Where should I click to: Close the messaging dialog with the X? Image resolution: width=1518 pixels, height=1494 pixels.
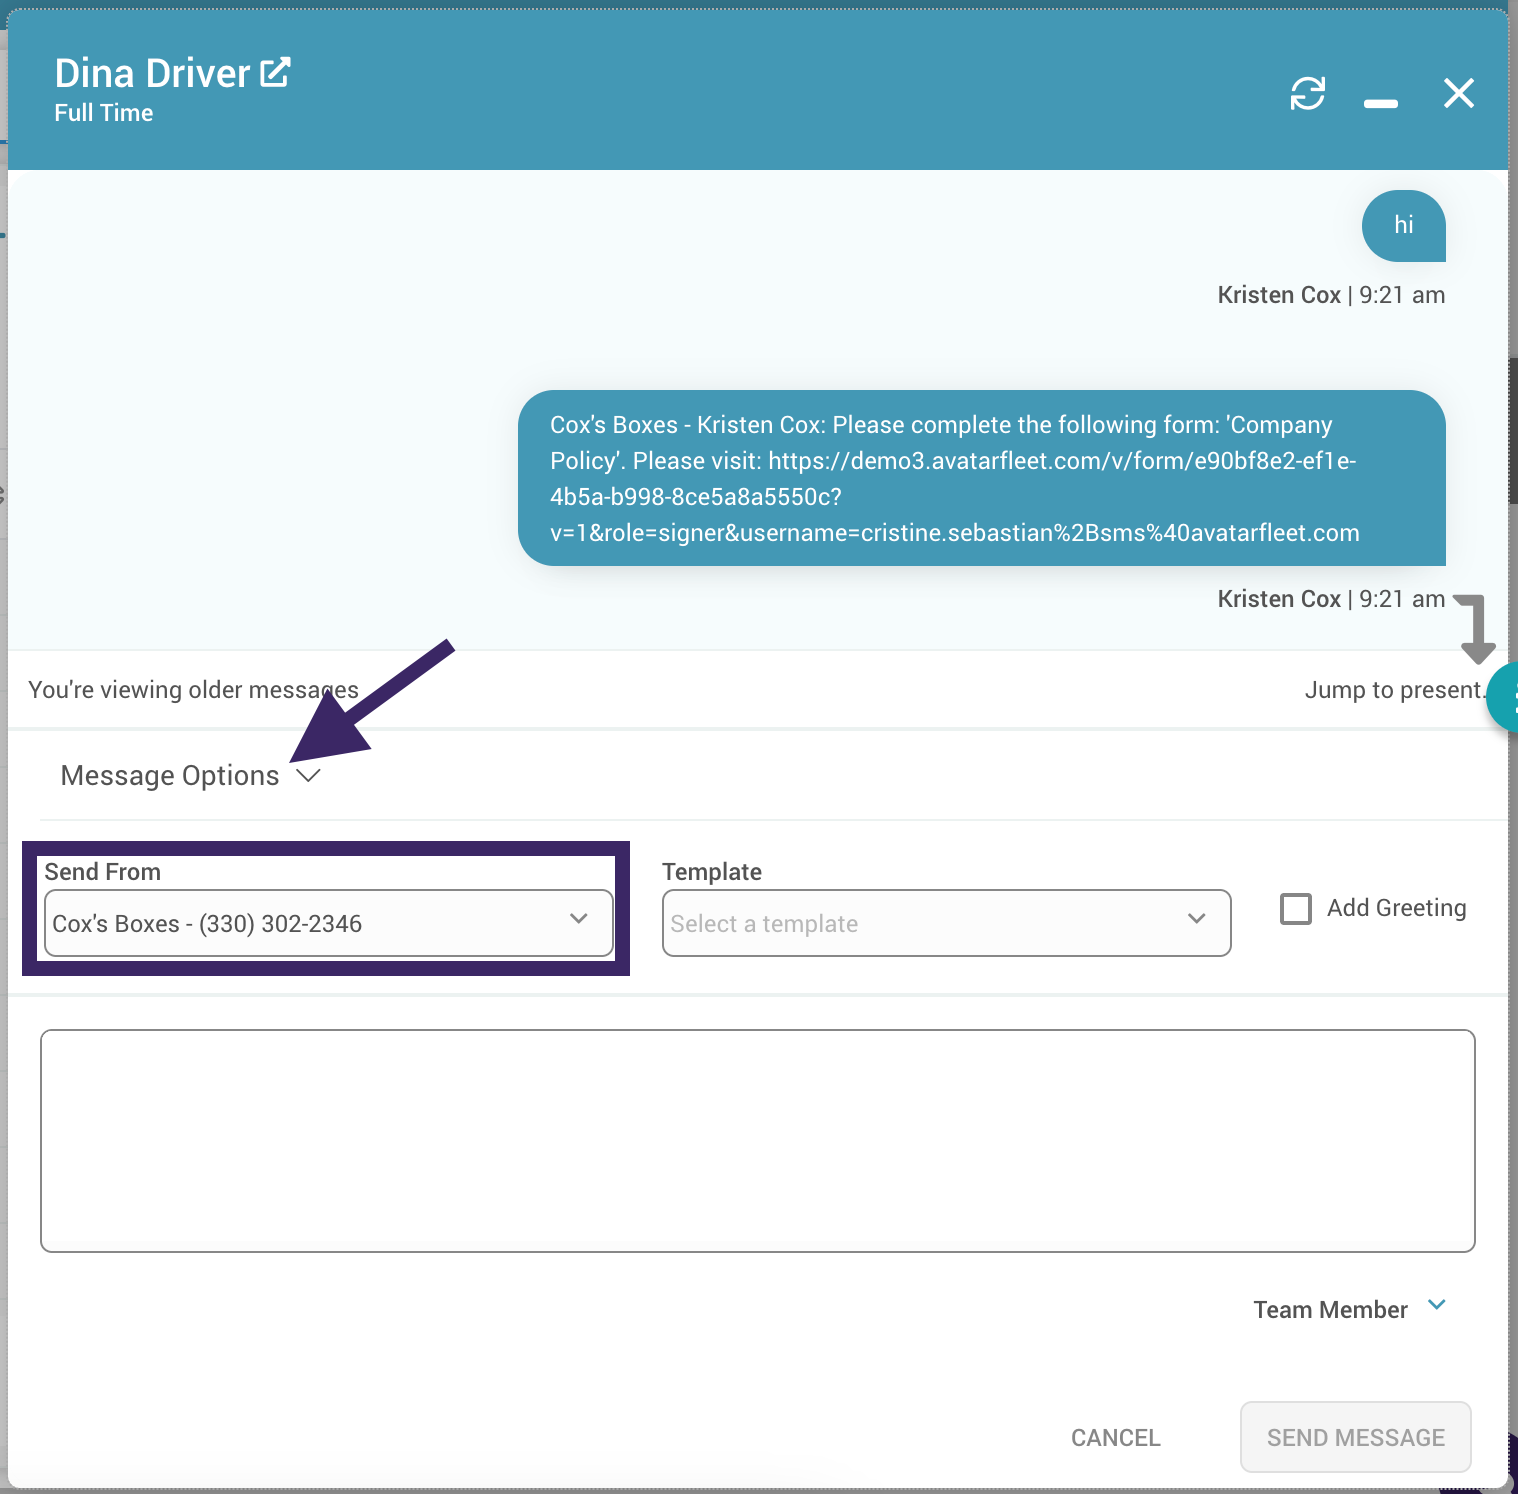1458,94
